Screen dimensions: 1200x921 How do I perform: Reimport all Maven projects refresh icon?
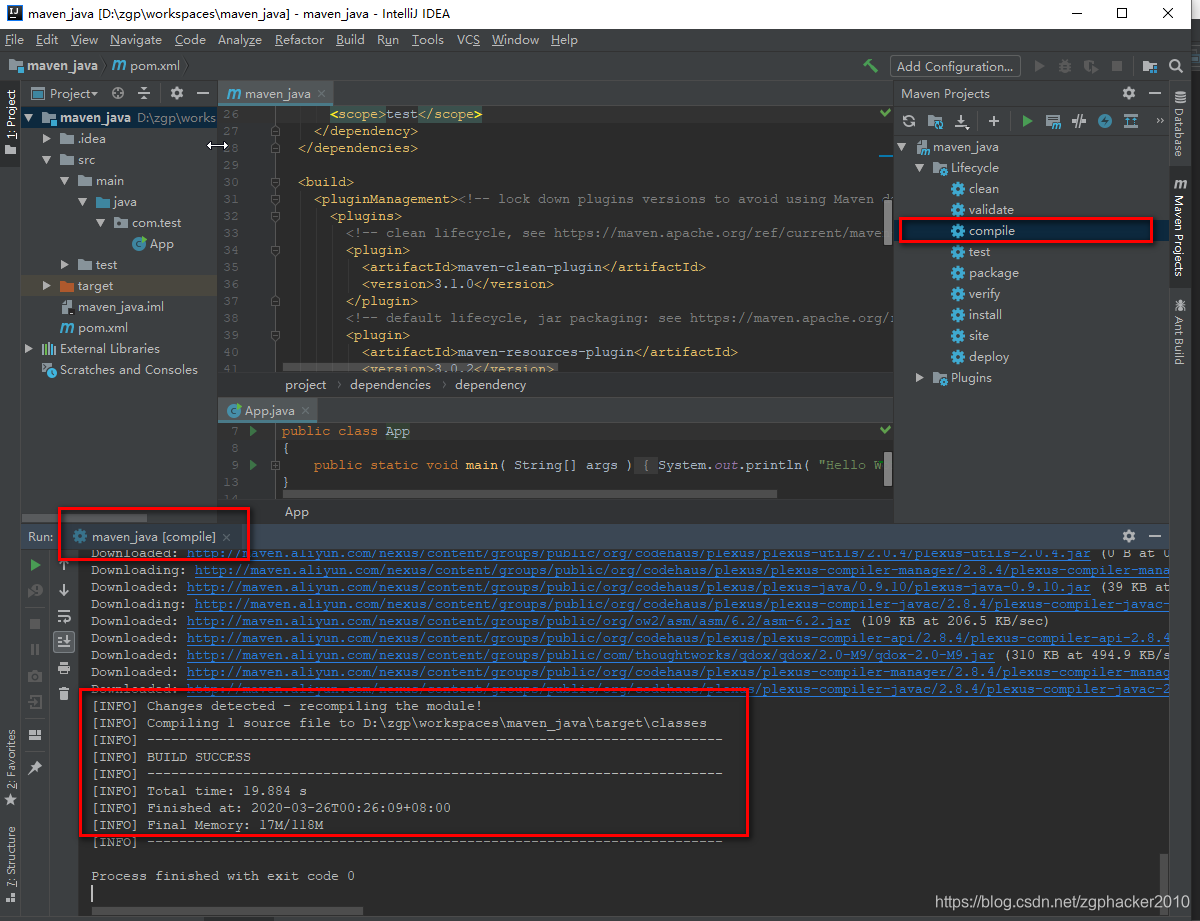[909, 121]
